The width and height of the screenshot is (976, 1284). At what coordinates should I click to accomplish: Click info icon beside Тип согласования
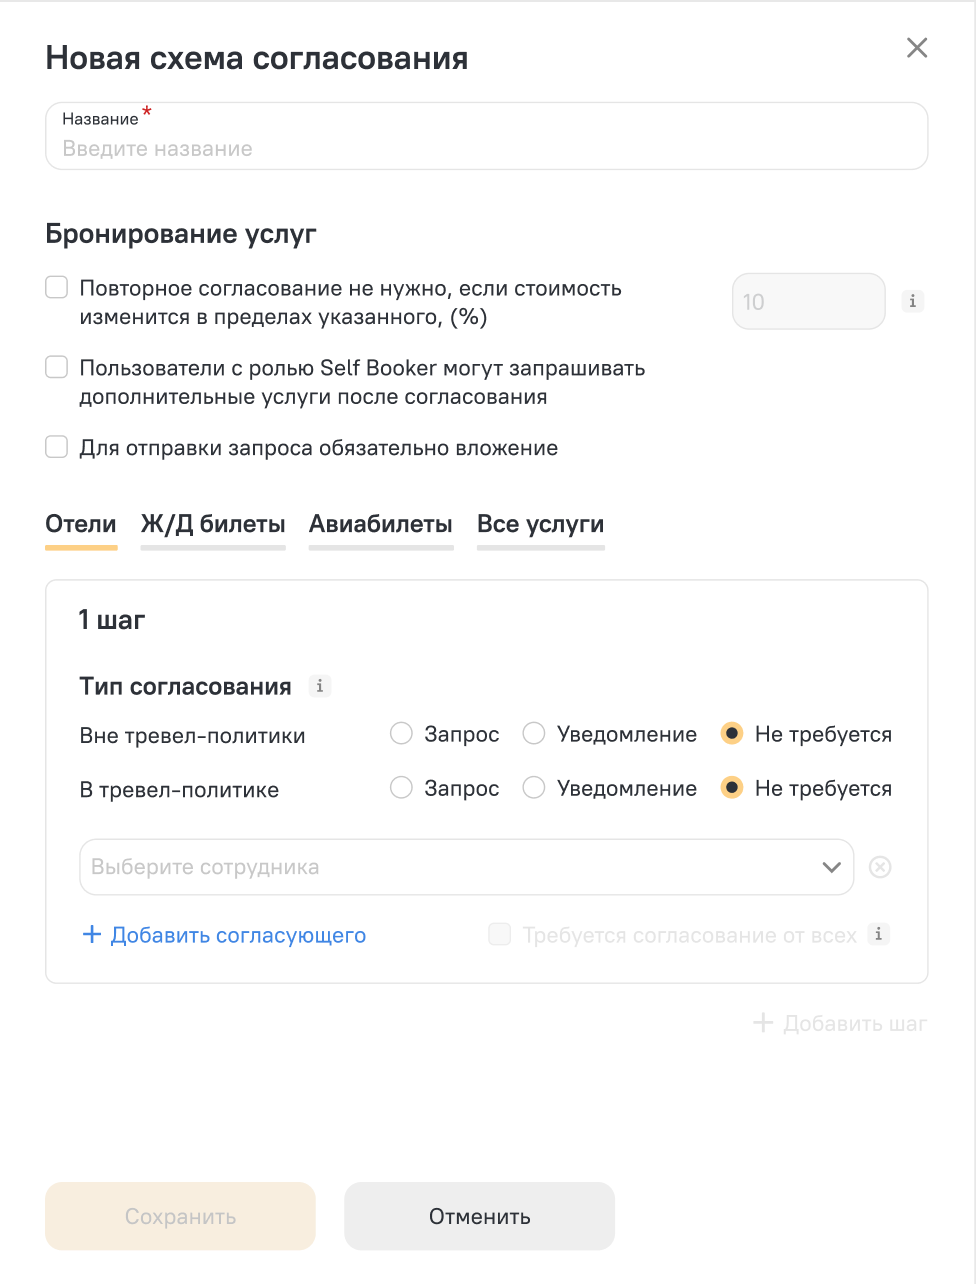click(x=320, y=686)
